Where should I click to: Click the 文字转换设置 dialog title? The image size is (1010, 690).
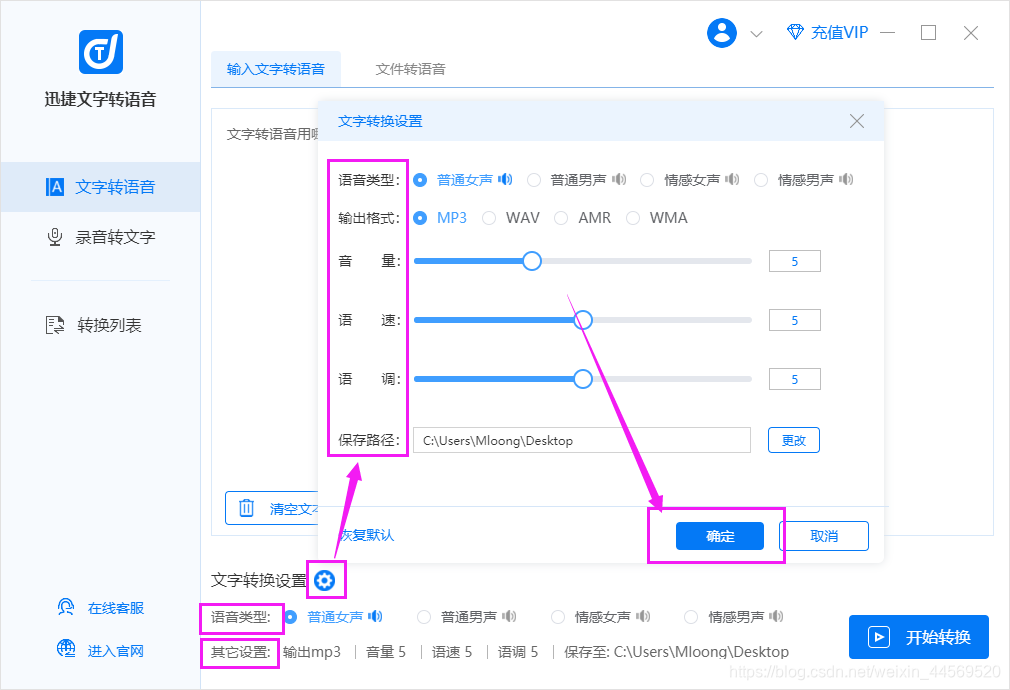[x=380, y=121]
